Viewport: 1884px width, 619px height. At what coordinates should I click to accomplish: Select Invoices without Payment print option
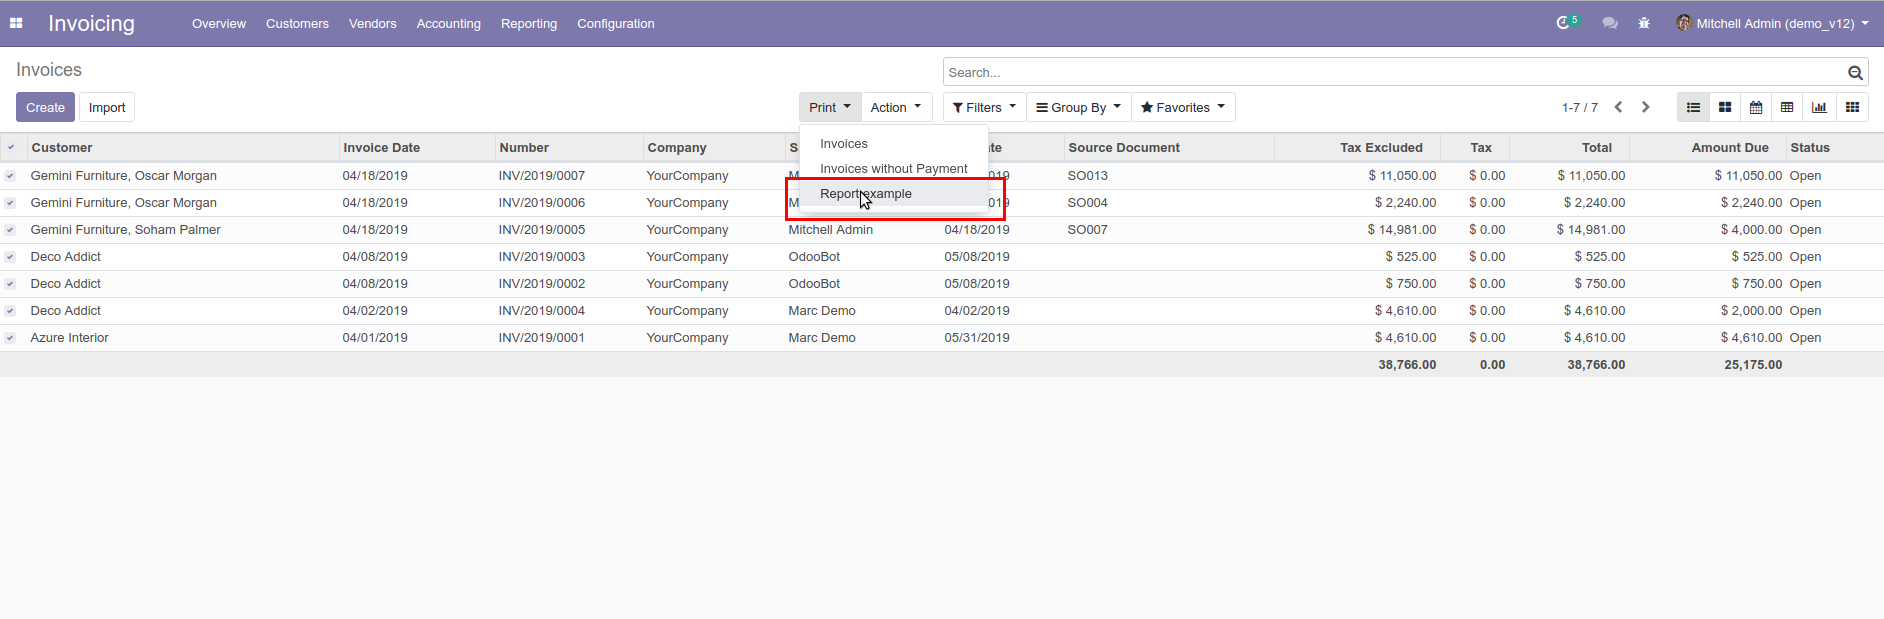click(x=894, y=169)
